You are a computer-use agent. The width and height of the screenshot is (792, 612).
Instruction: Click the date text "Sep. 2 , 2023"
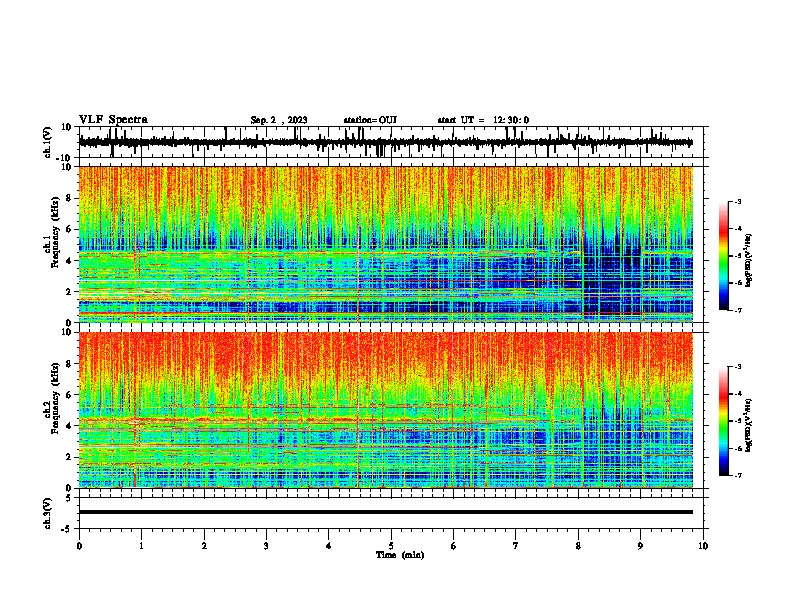tap(279, 120)
